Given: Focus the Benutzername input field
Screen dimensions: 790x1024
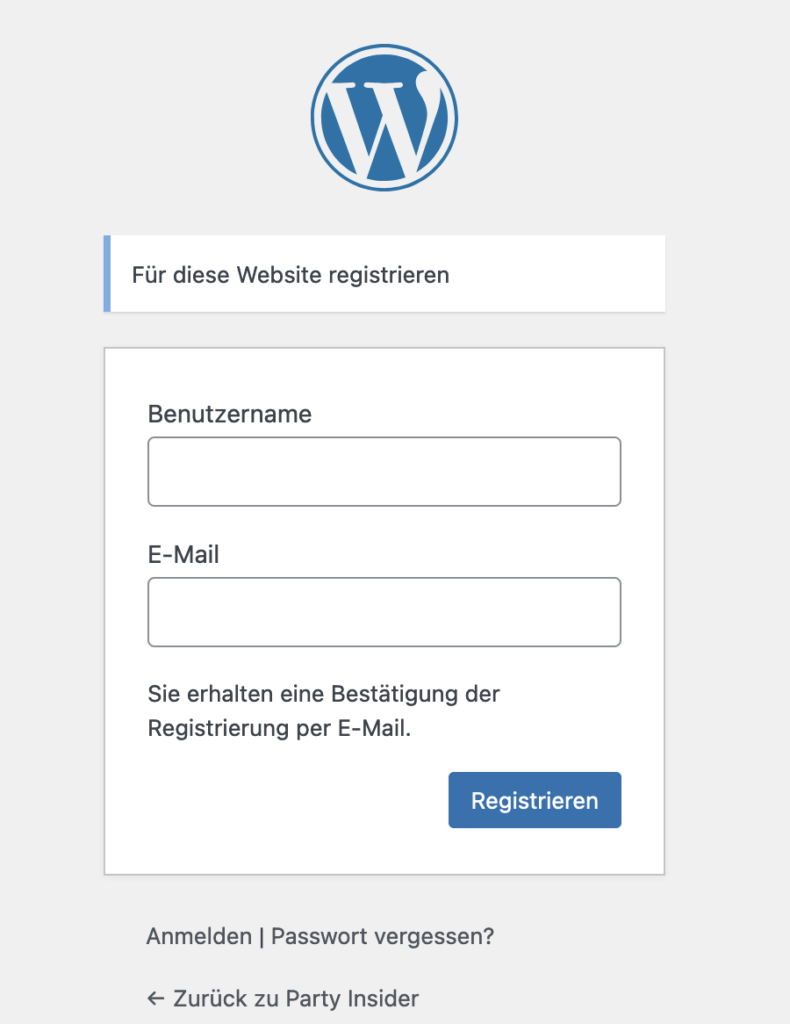Looking at the screenshot, I should pyautogui.click(x=384, y=471).
